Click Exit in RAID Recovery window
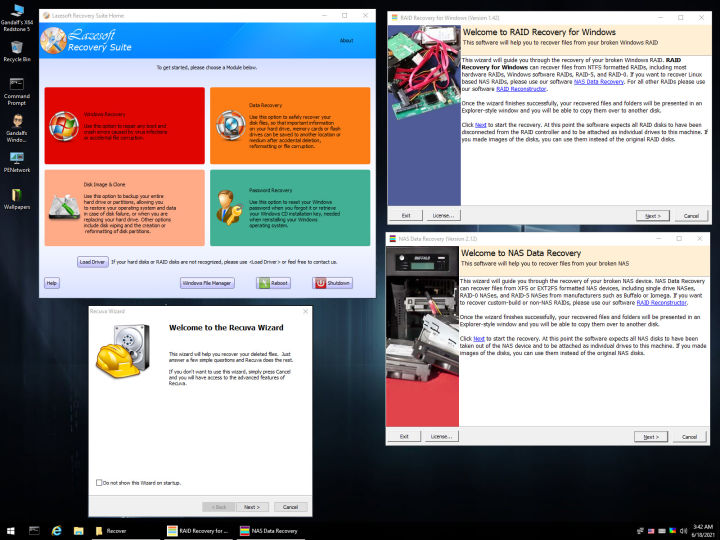The height and width of the screenshot is (540, 720). (x=405, y=215)
